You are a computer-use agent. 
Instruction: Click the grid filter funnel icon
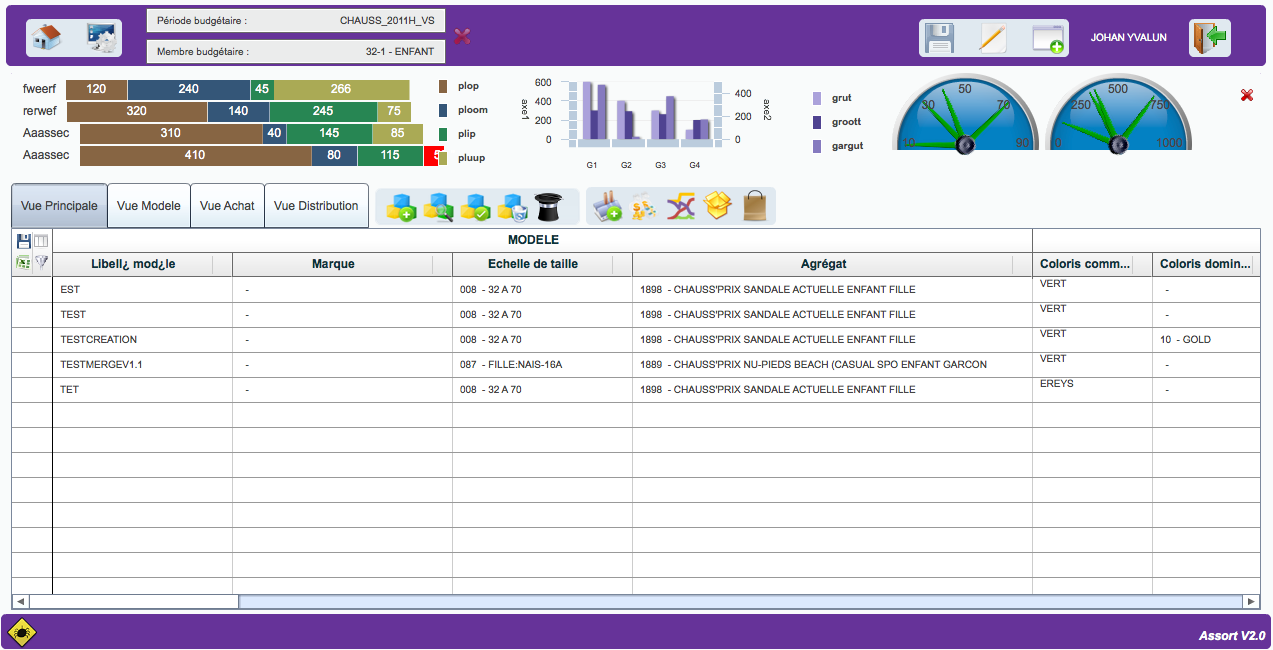point(41,262)
